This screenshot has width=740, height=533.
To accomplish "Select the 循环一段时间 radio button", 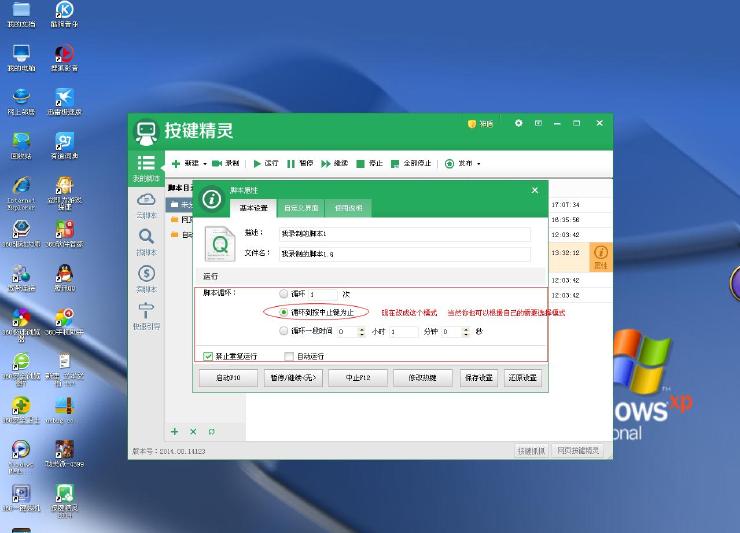I will point(284,331).
